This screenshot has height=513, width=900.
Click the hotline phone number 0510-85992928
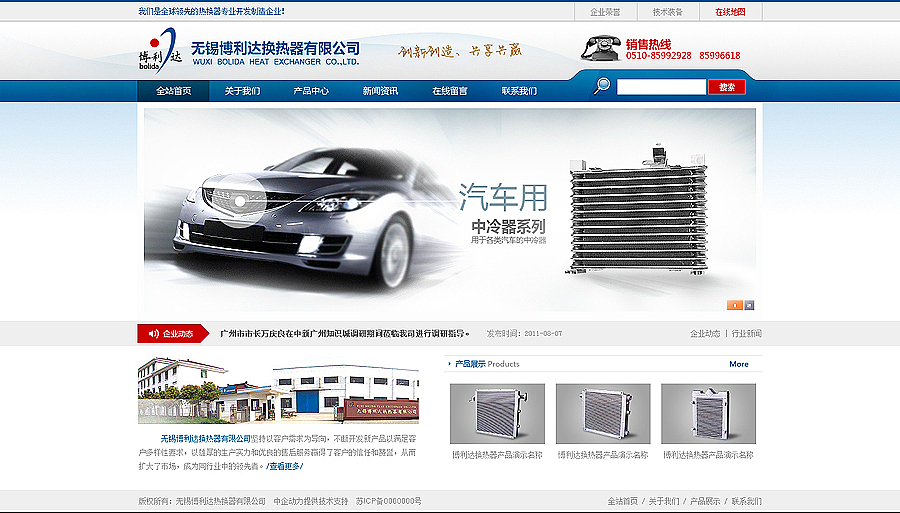(x=658, y=56)
